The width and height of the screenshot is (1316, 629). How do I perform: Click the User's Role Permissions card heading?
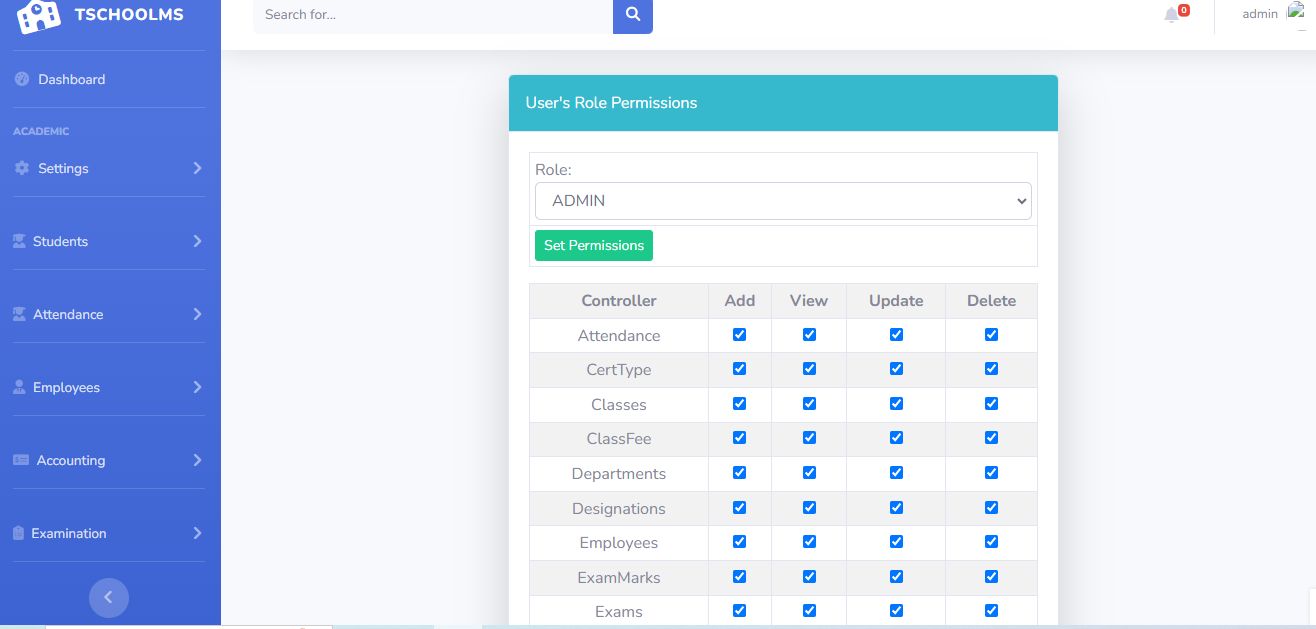coord(611,103)
